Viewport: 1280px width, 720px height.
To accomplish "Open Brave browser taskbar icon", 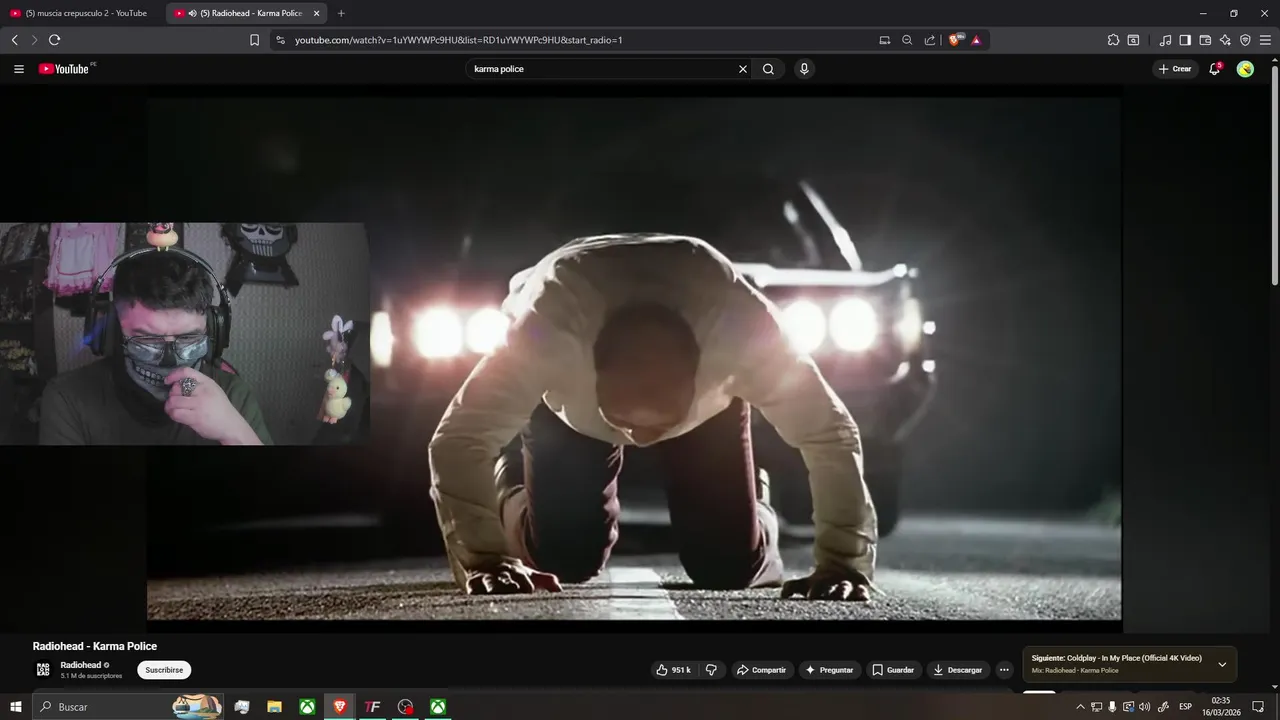I will pyautogui.click(x=340, y=707).
